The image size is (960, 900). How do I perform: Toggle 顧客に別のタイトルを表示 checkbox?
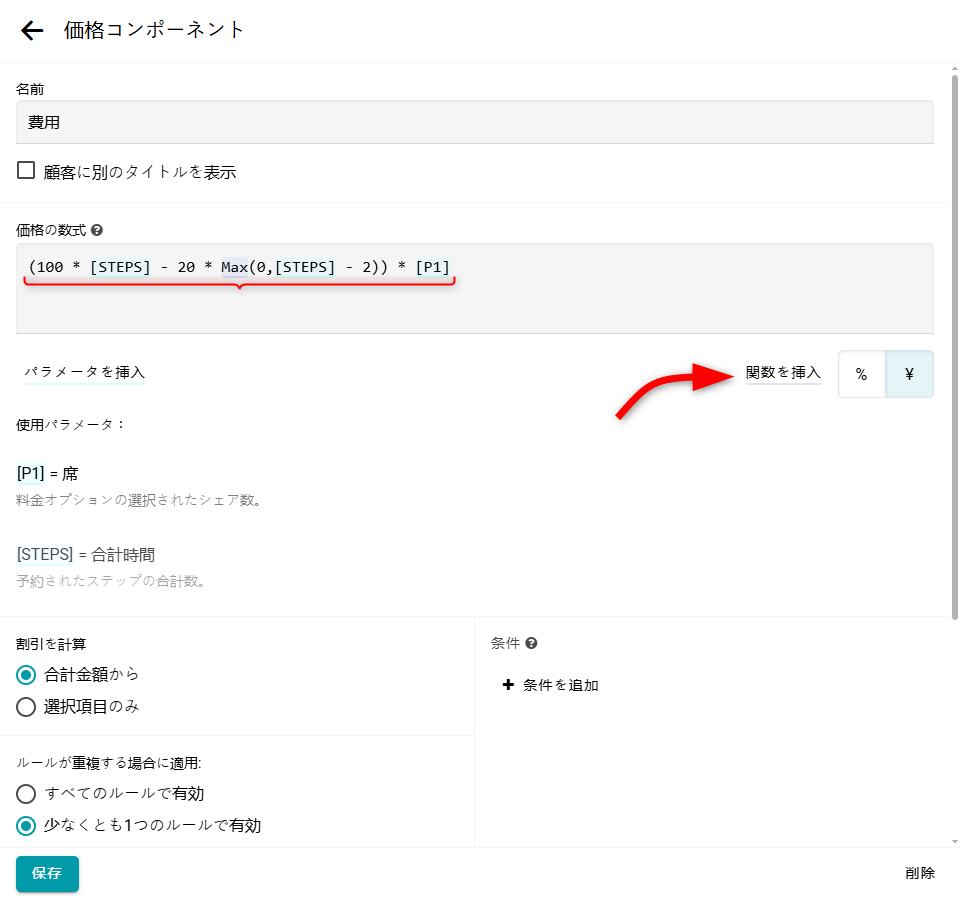26,171
